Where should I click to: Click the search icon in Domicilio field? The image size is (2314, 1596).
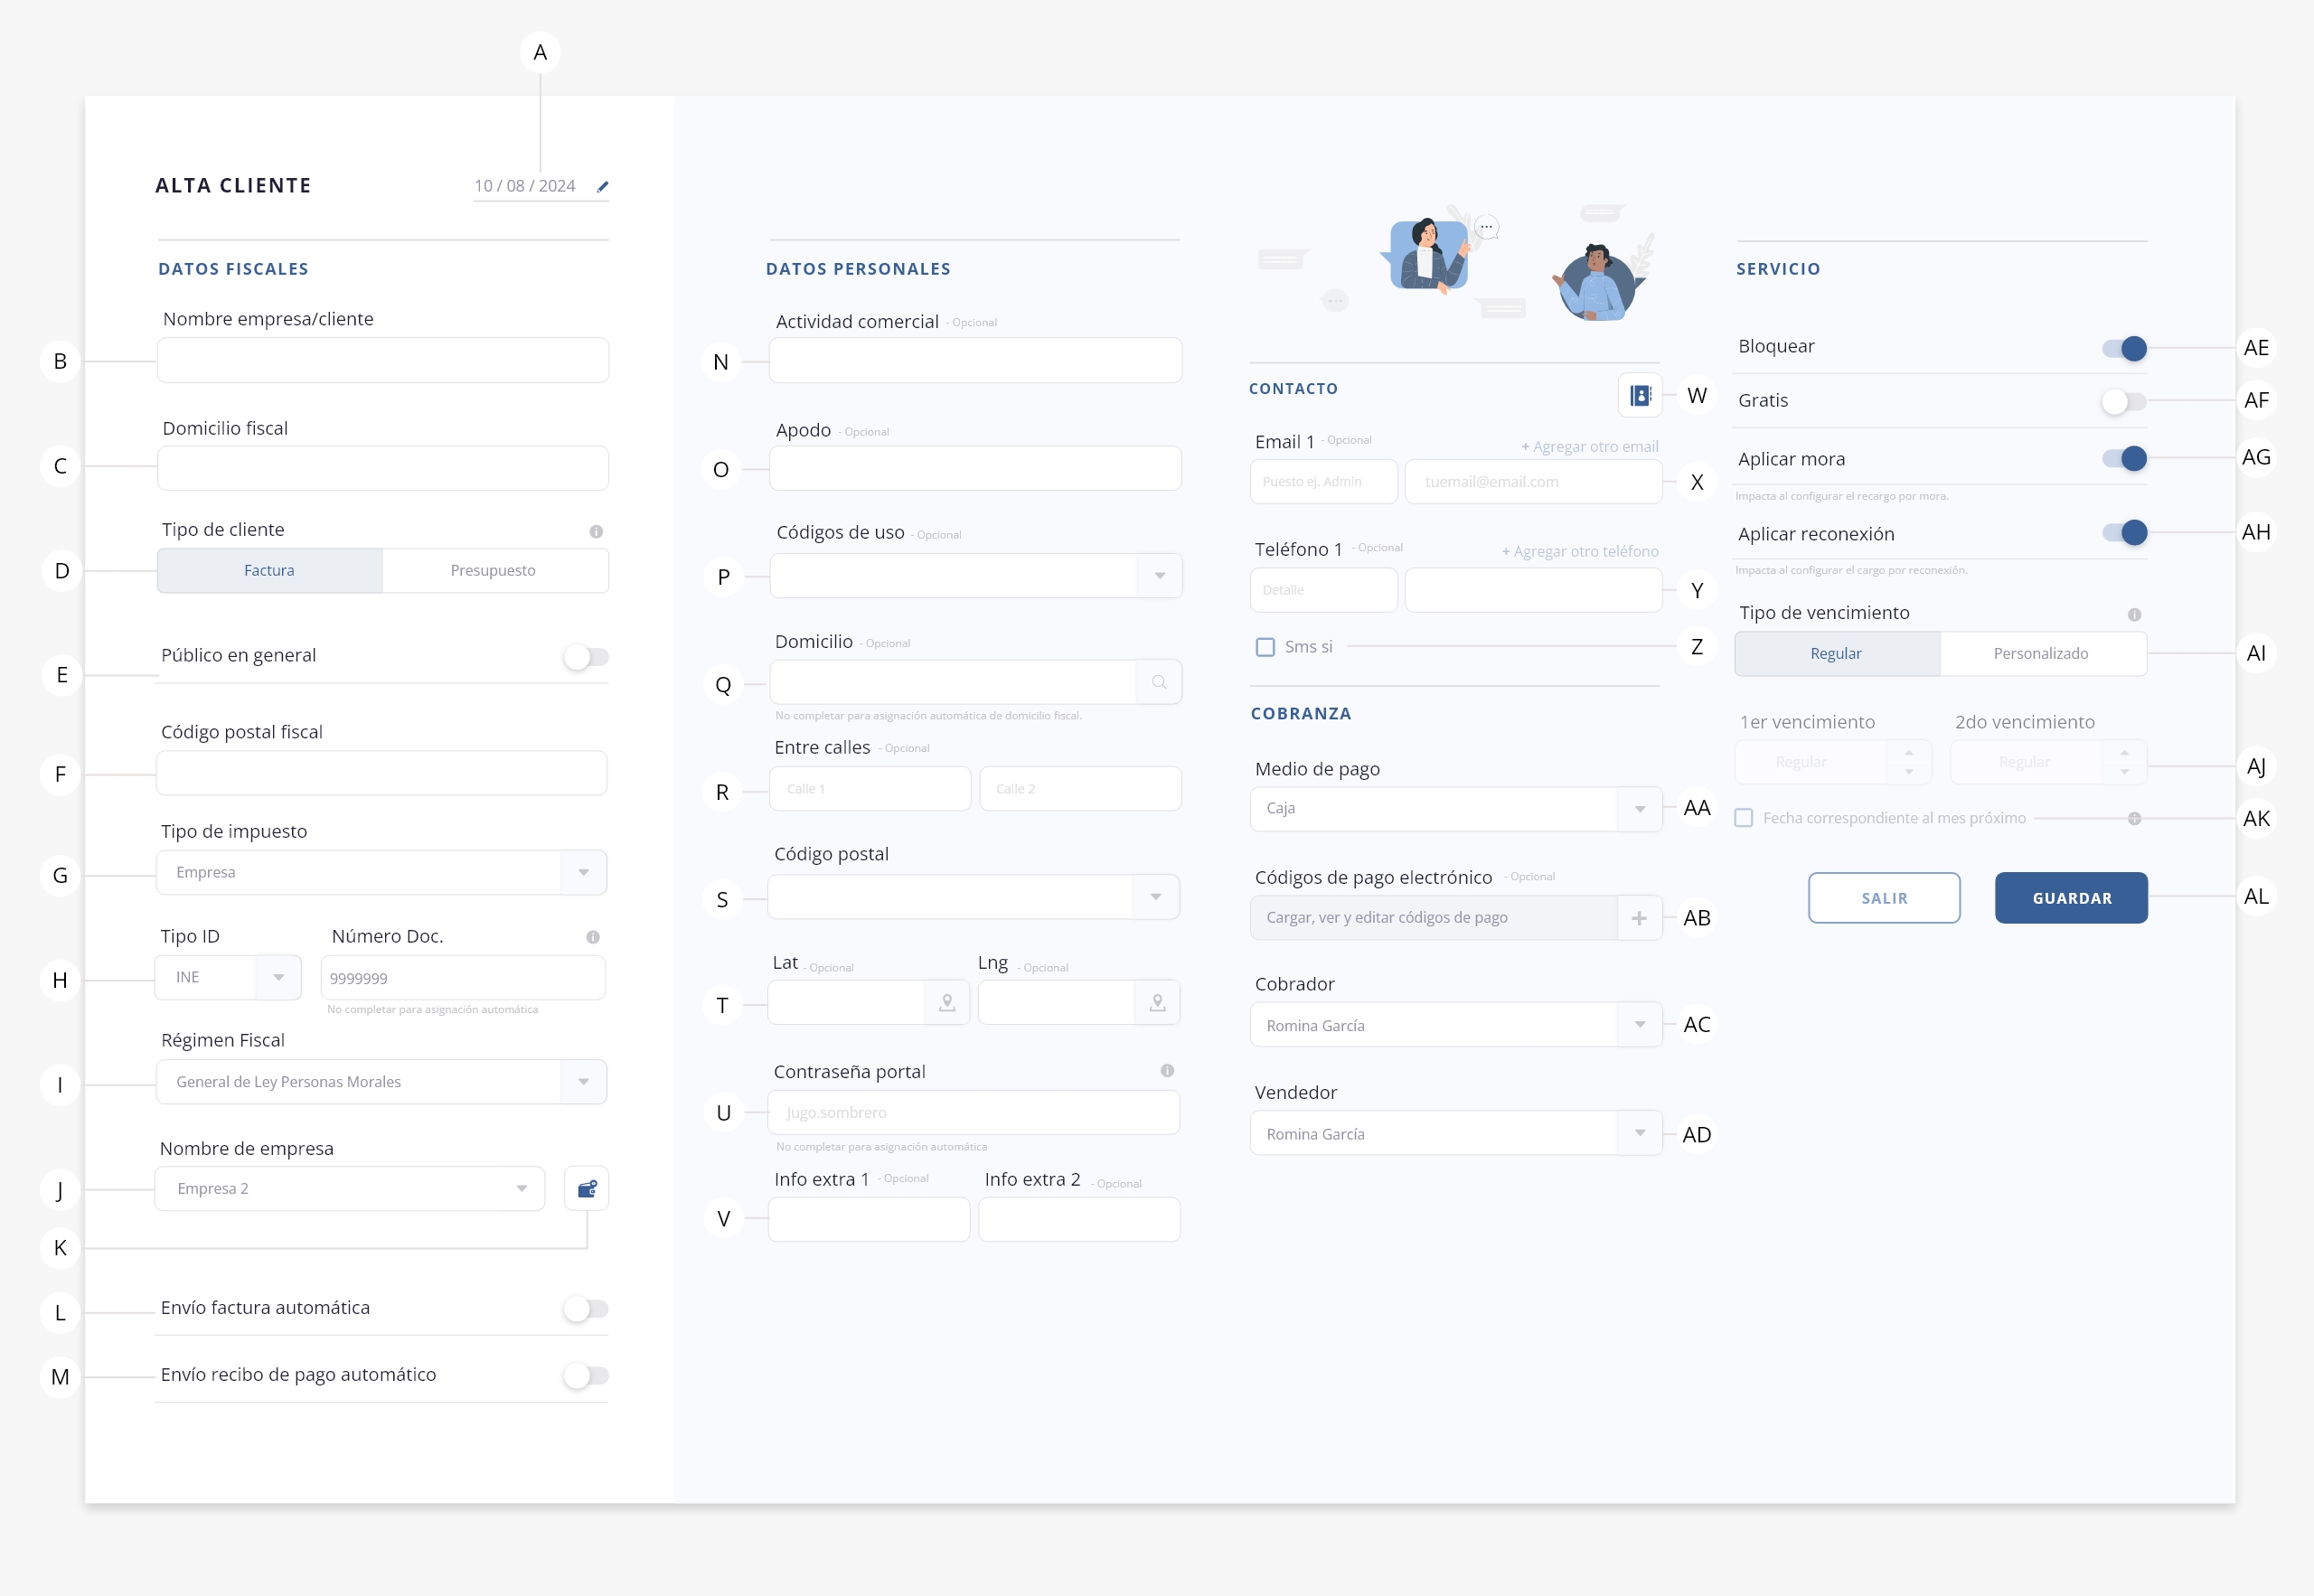point(1159,682)
